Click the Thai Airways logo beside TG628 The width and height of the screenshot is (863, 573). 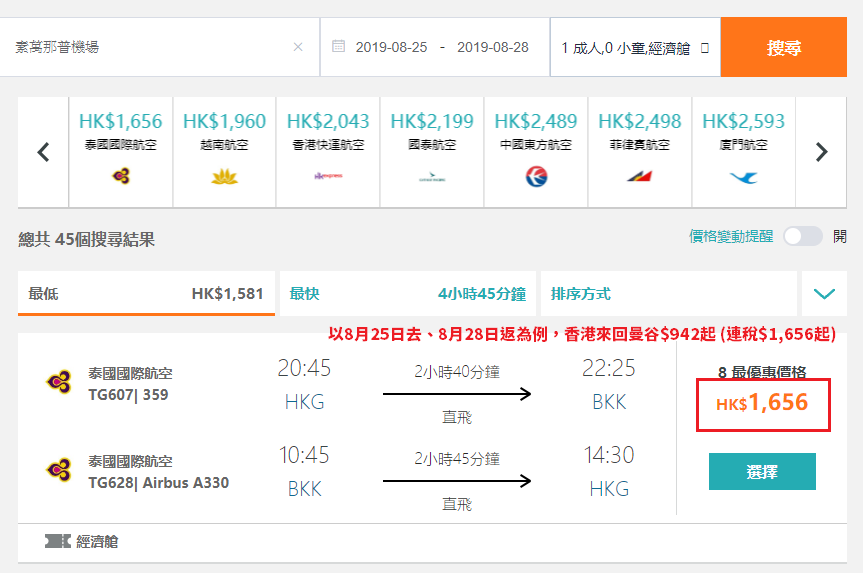click(x=59, y=470)
